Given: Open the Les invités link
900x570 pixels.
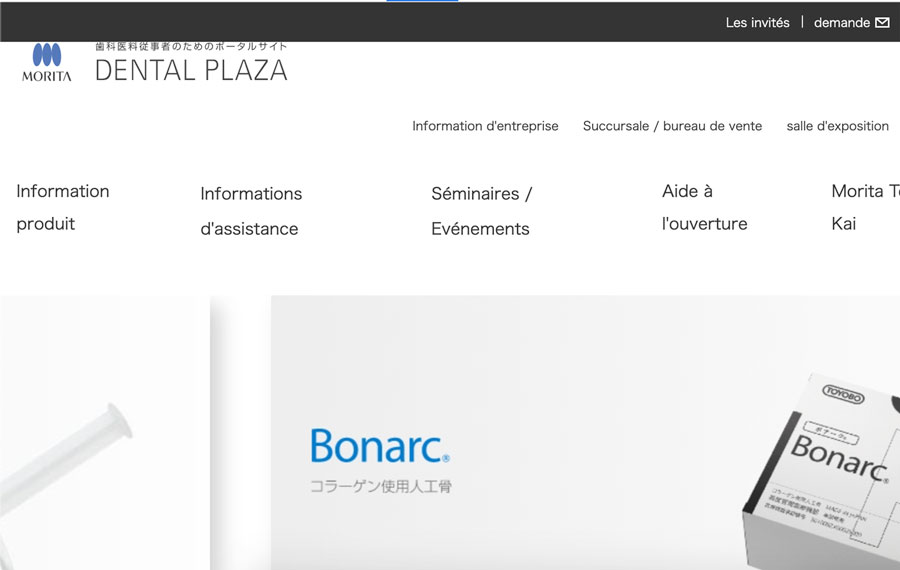Looking at the screenshot, I should coord(757,22).
